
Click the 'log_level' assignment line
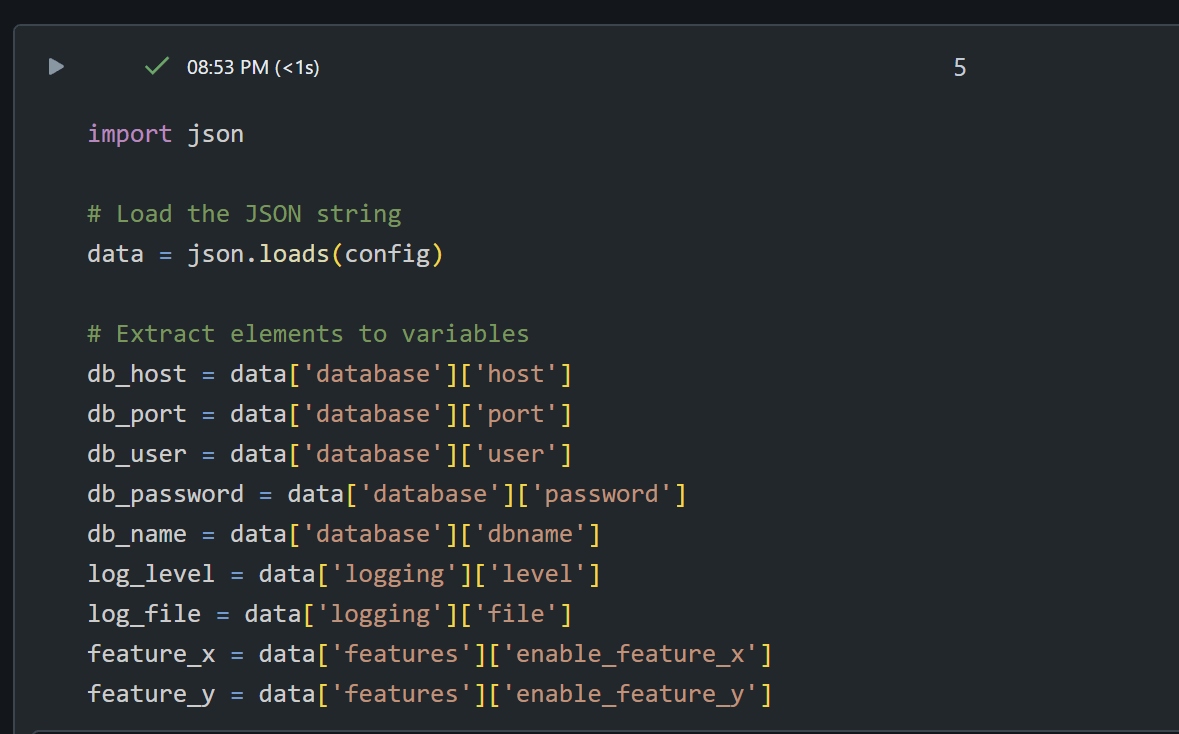tap(344, 574)
